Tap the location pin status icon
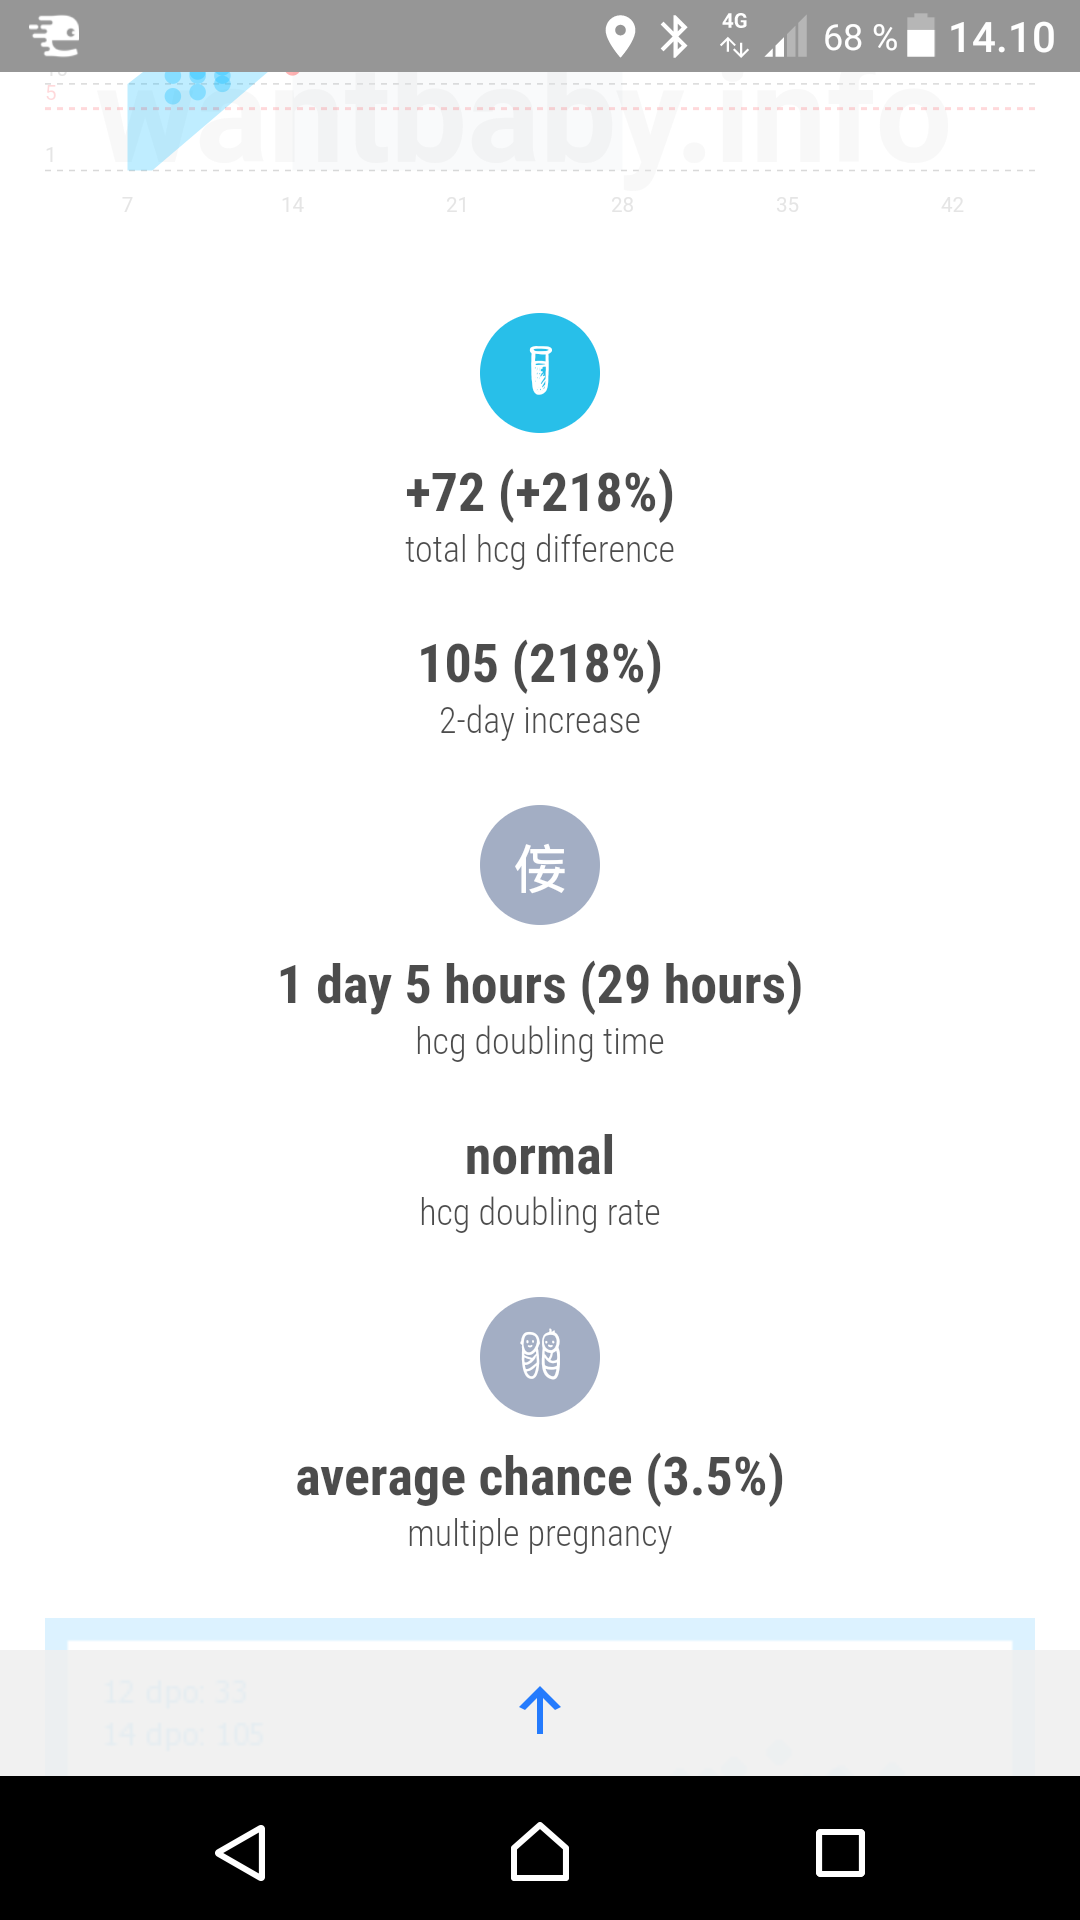The image size is (1080, 1920). (x=620, y=37)
